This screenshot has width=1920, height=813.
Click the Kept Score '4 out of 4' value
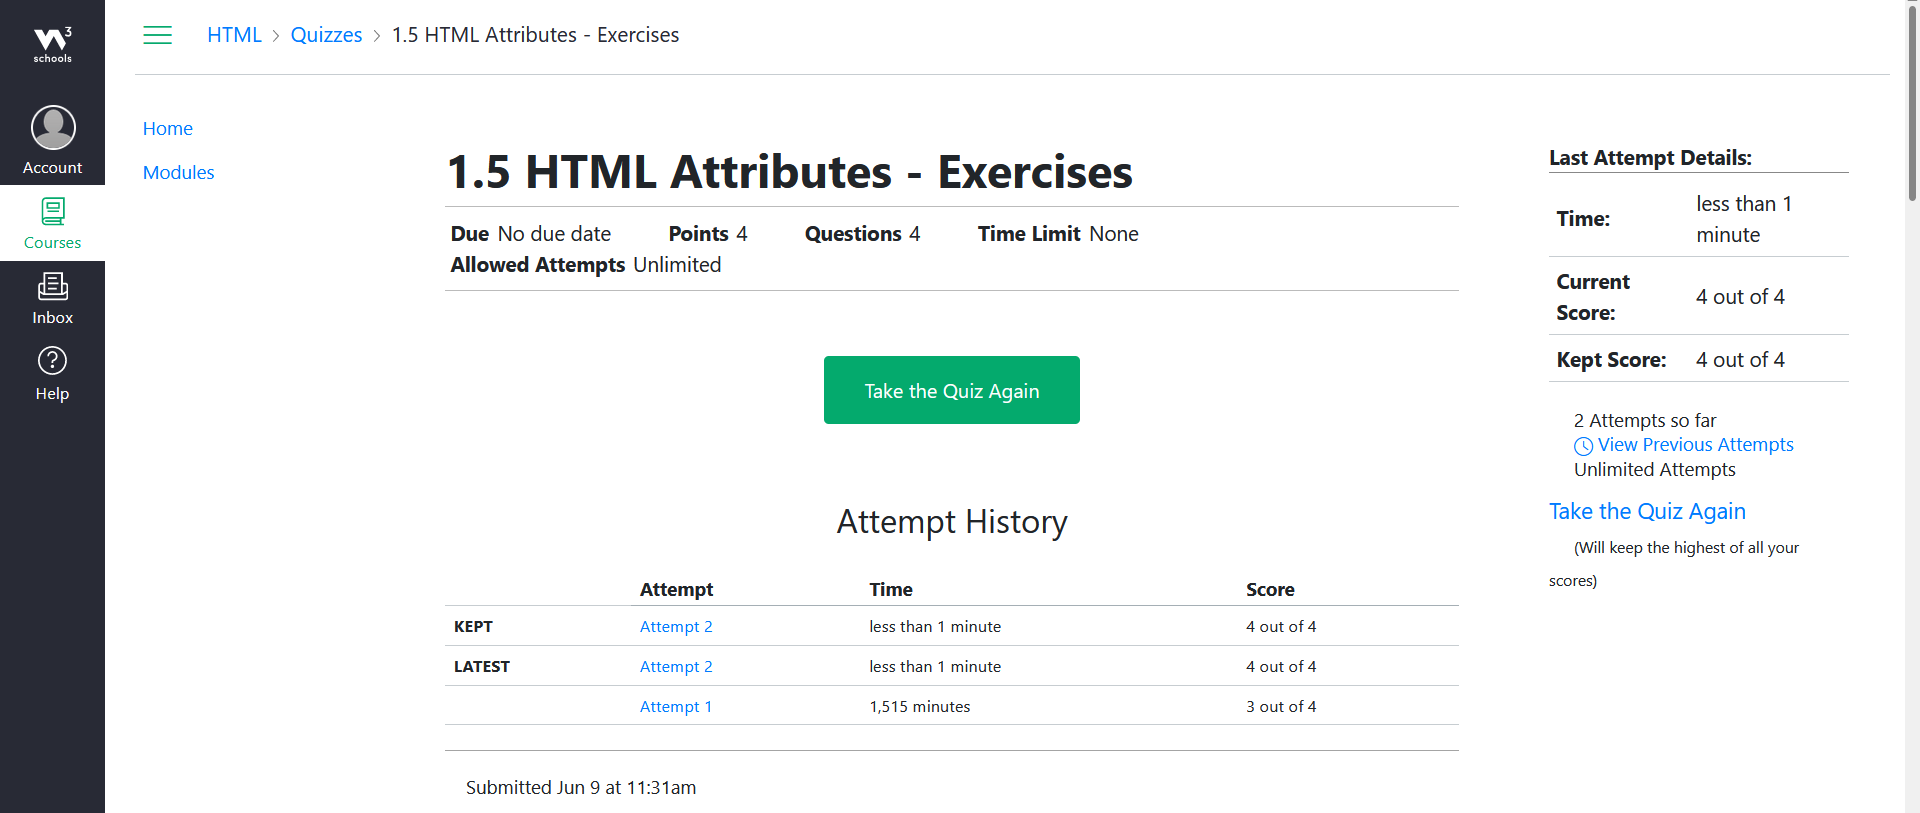[1740, 359]
